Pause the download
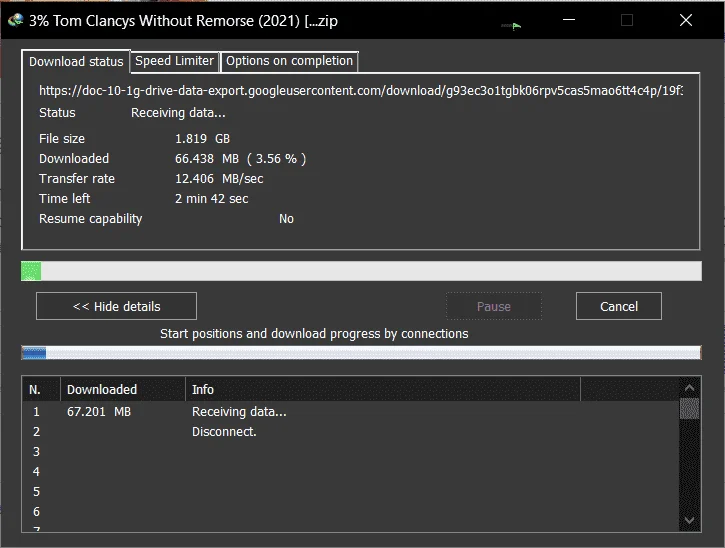 click(x=494, y=306)
